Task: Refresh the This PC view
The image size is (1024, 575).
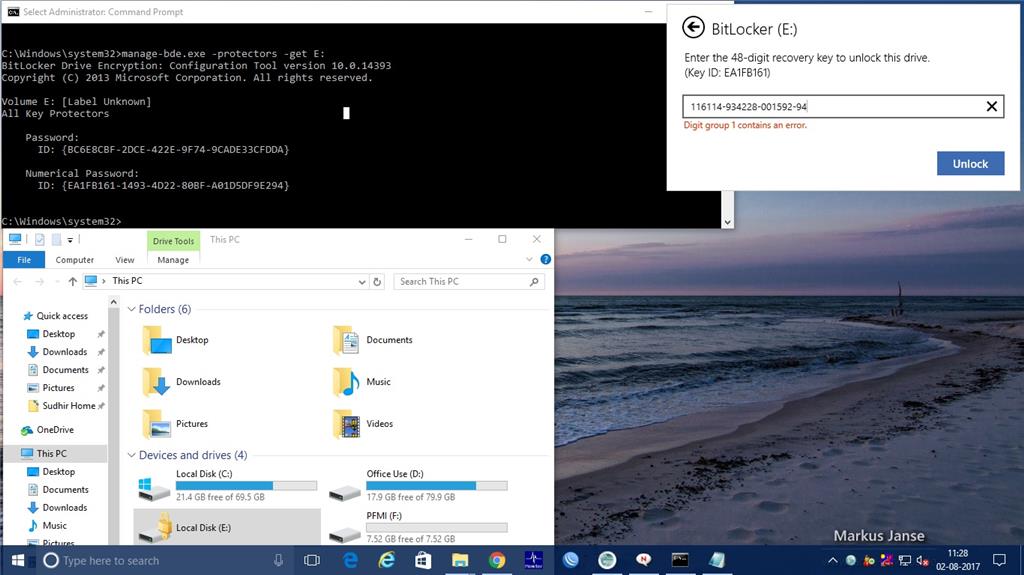Action: tap(377, 282)
